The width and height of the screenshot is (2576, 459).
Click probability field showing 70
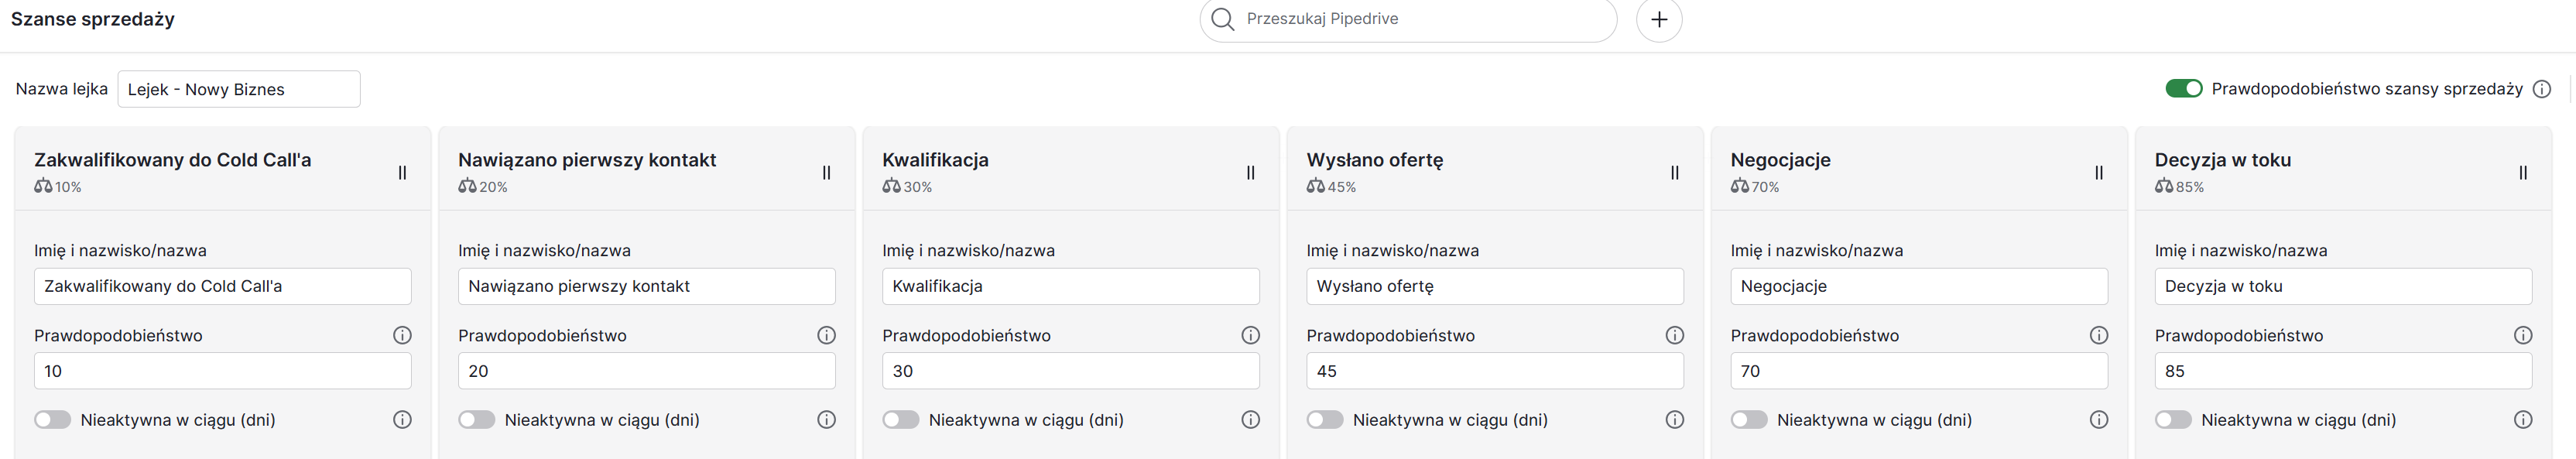[1918, 371]
